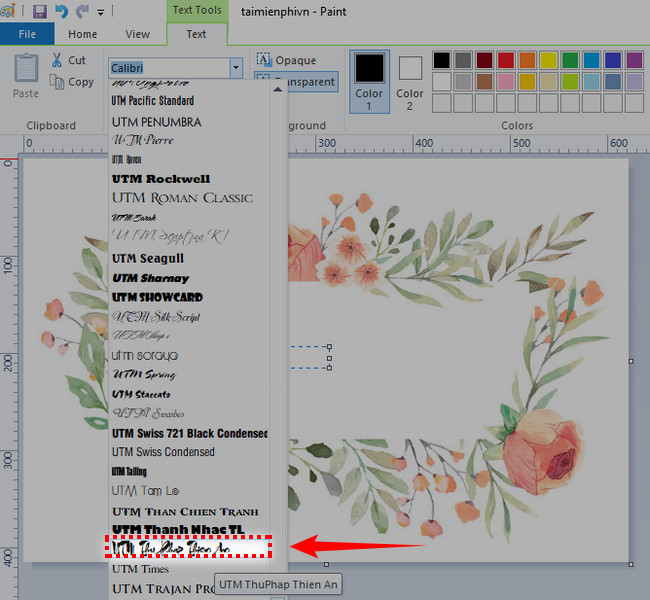Pick the yellow color swatch

(548, 60)
